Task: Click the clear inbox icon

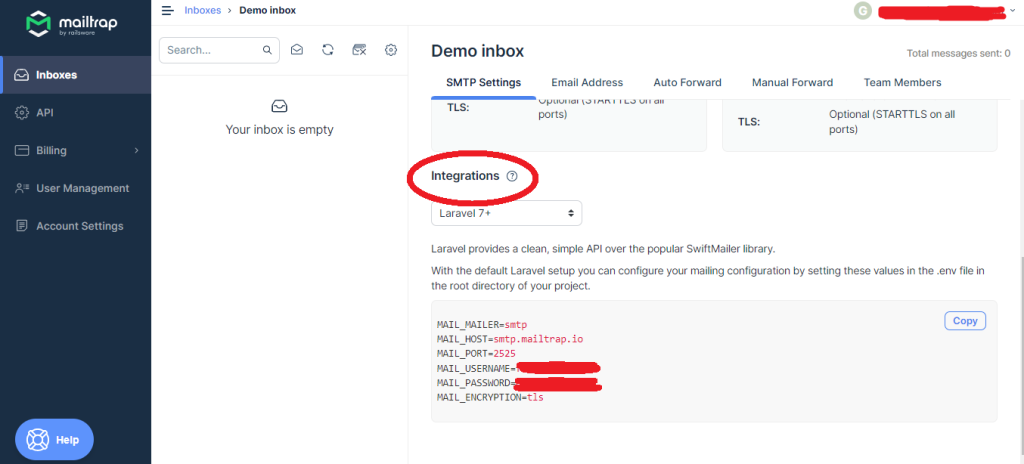Action: [x=359, y=50]
